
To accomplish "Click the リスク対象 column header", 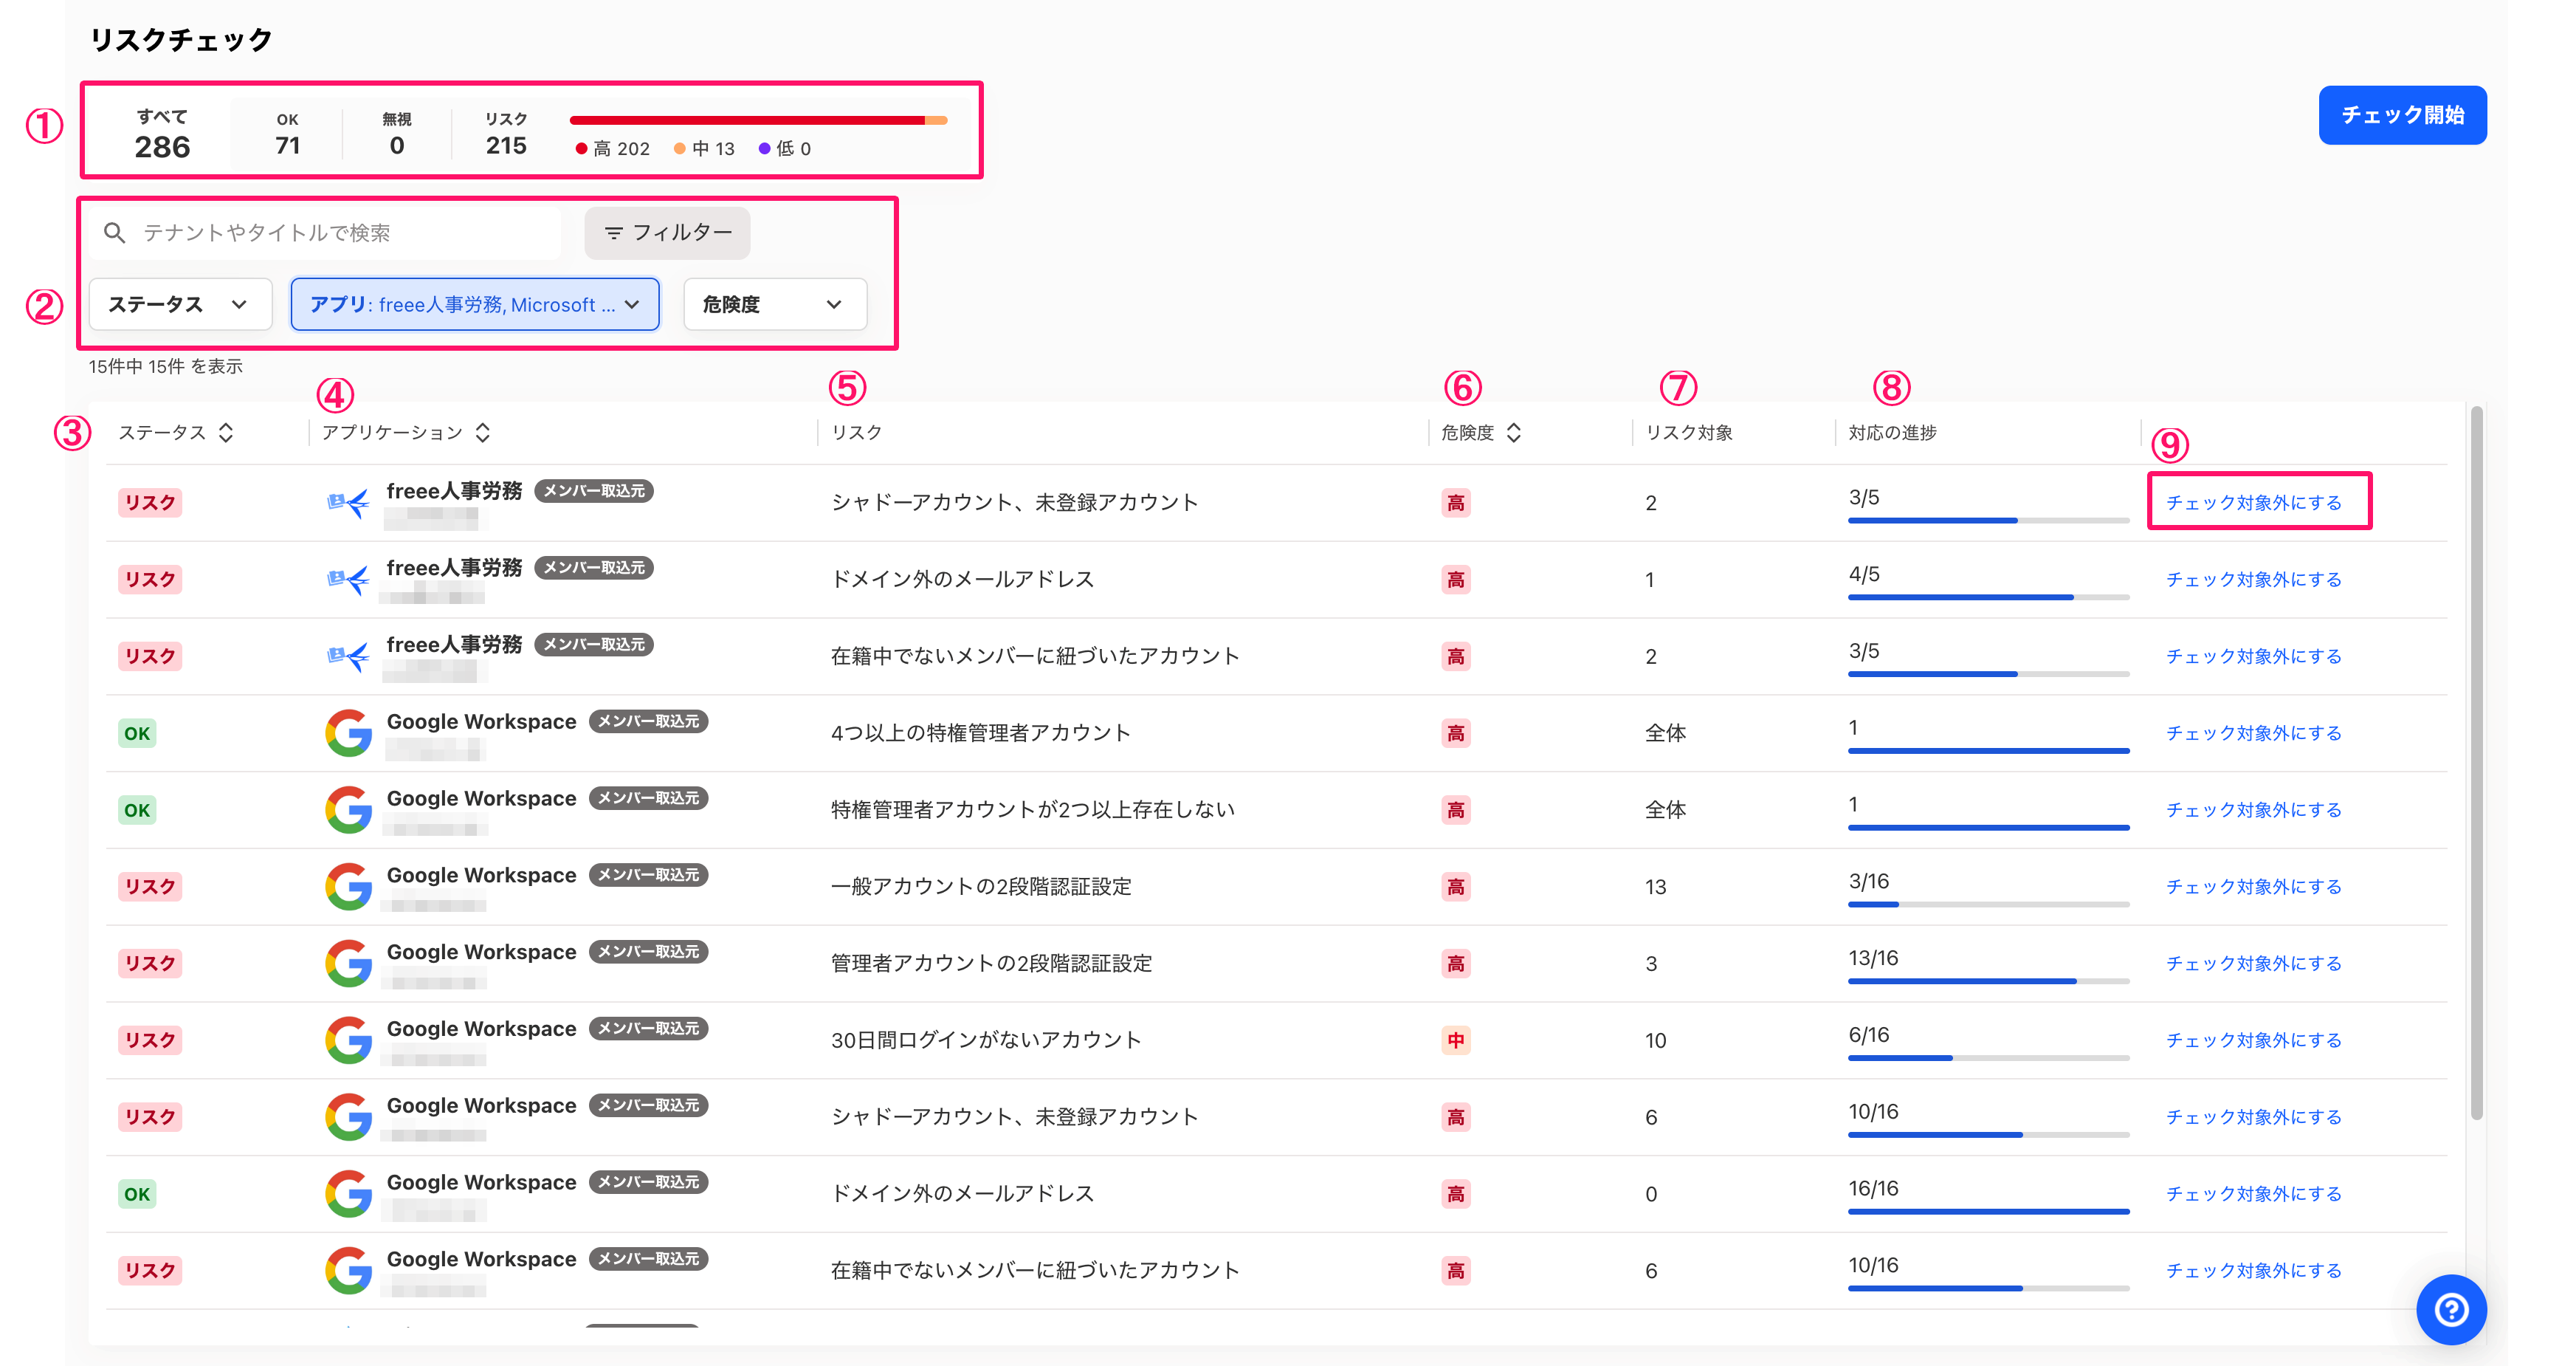I will 1689,432.
